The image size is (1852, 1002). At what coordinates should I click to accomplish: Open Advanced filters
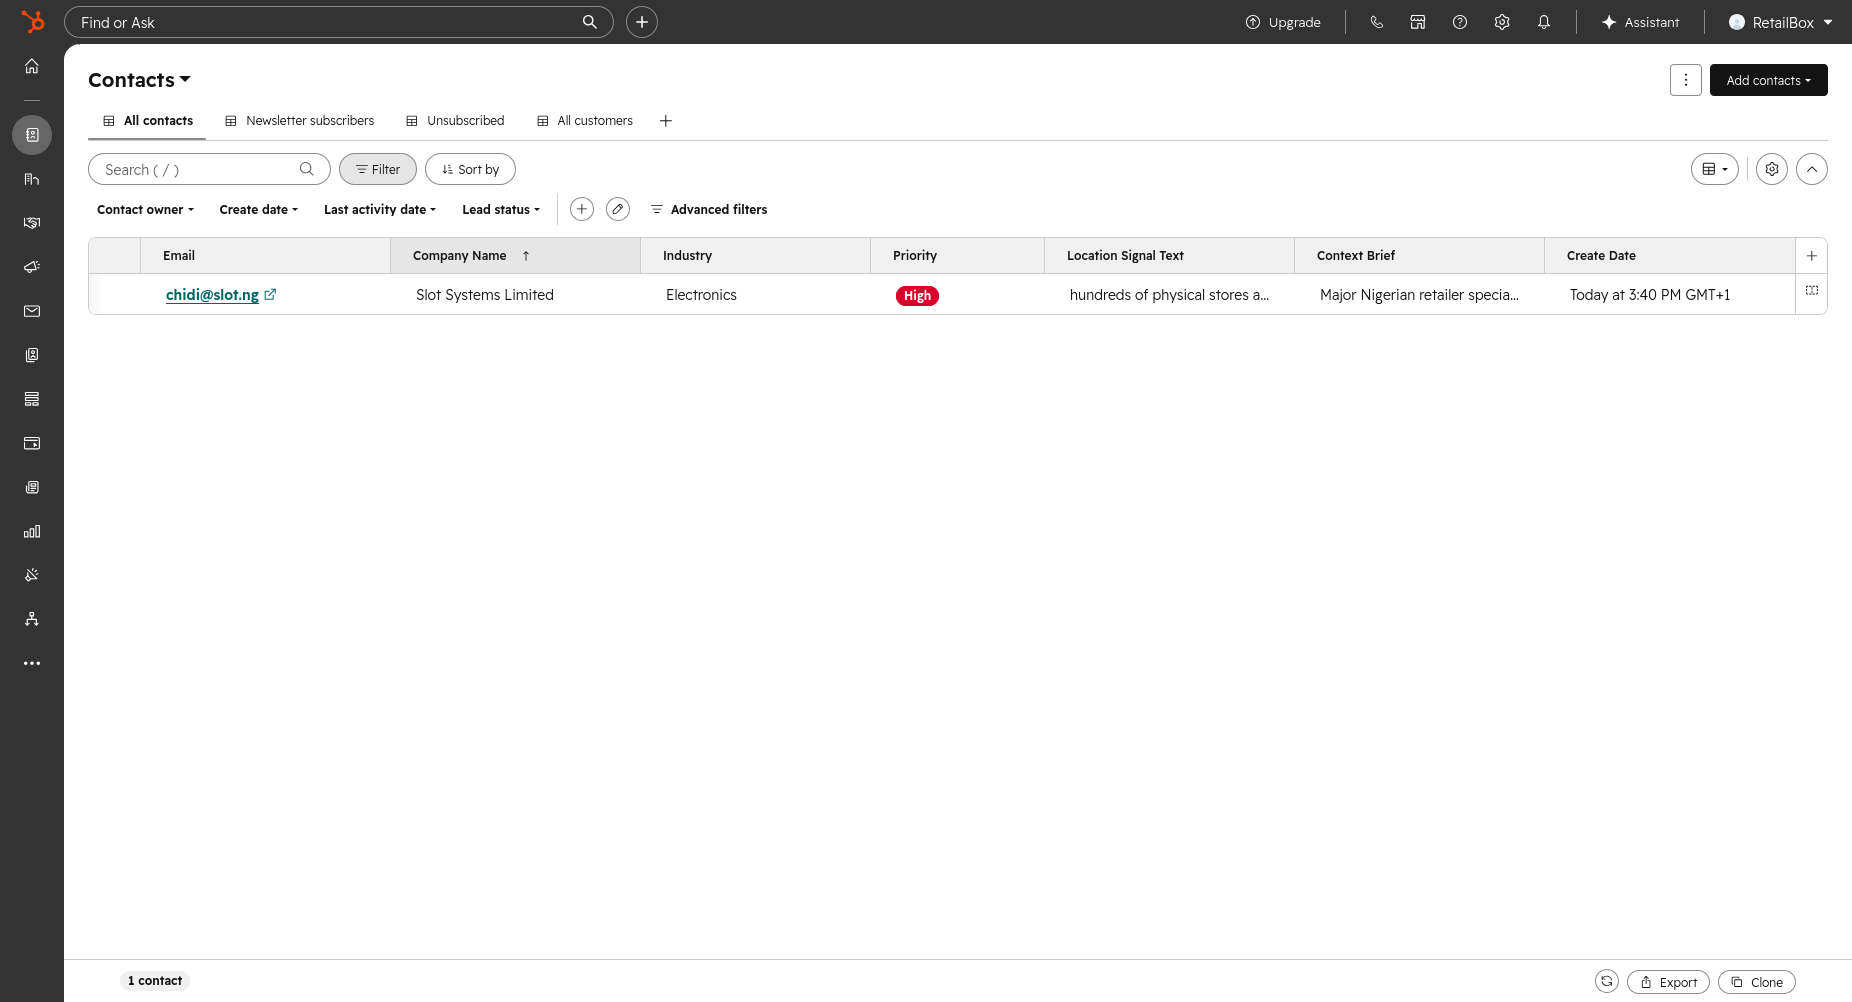pyautogui.click(x=709, y=210)
